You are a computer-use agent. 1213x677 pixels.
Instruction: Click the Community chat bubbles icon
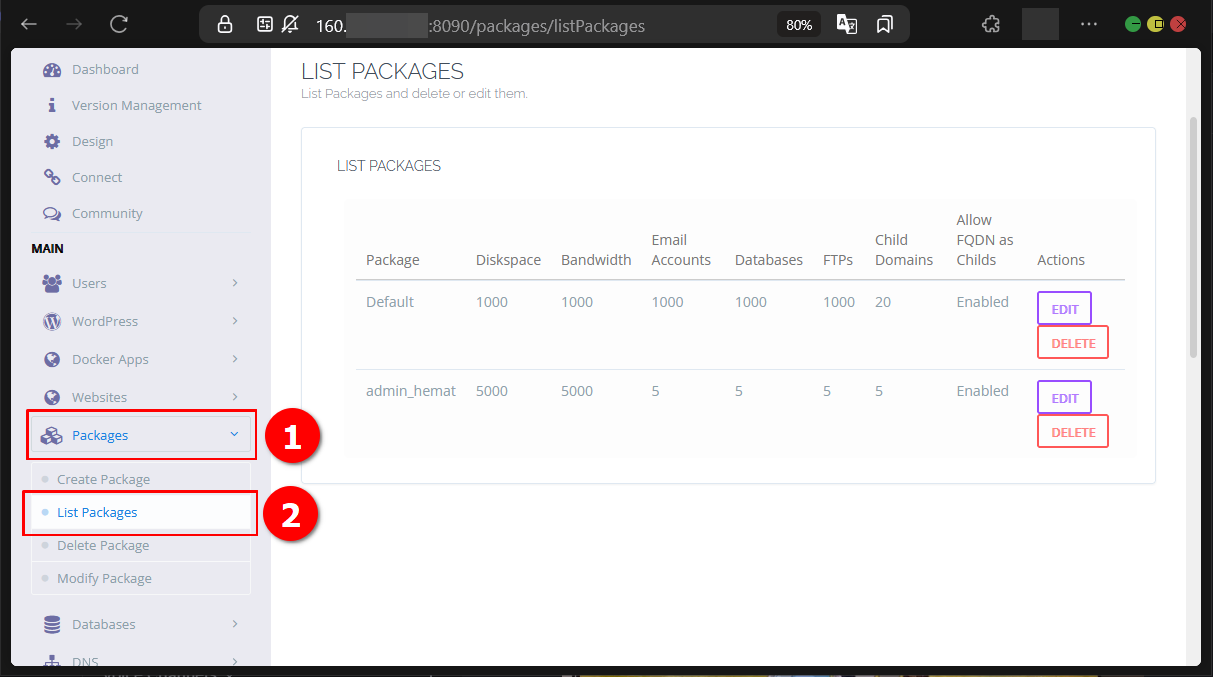pyautogui.click(x=52, y=213)
